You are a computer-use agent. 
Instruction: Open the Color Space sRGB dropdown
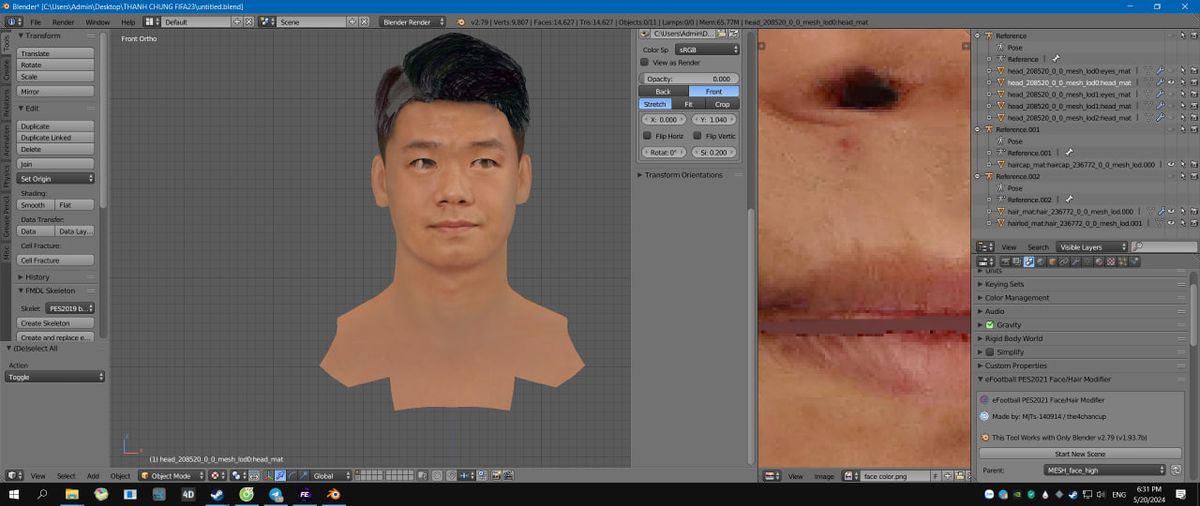706,49
